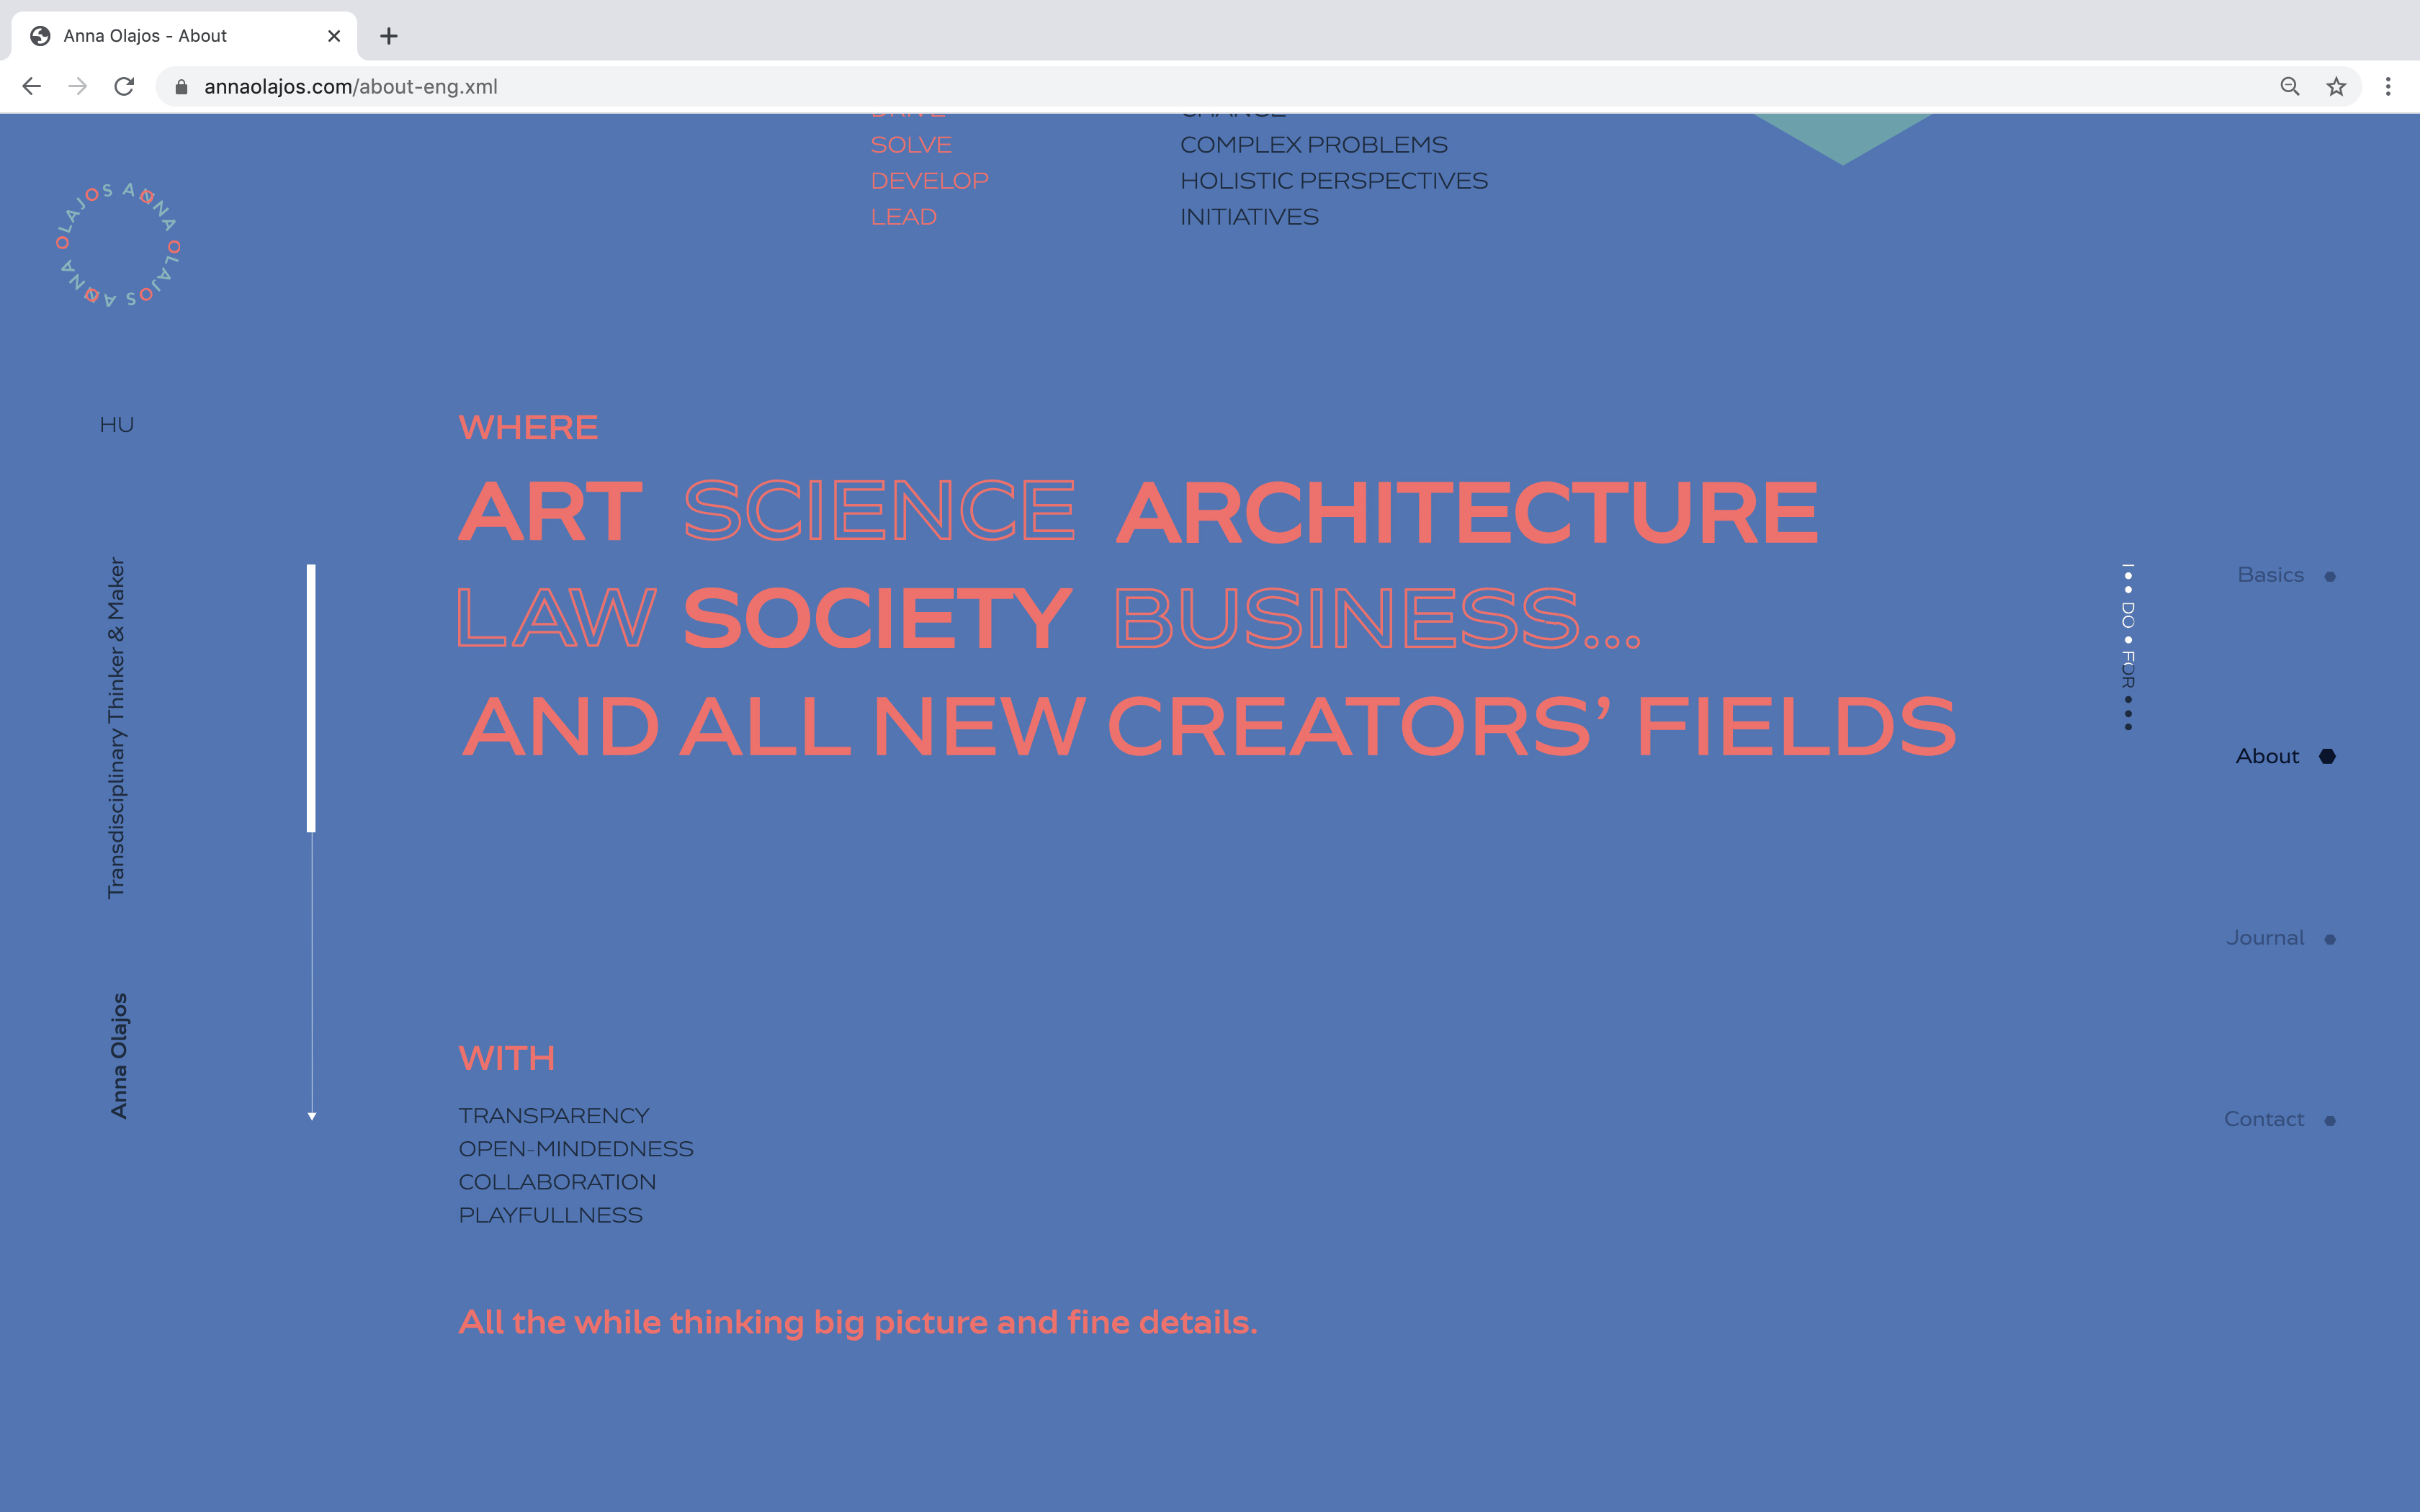2420x1512 pixels.
Task: Click HOLISTIC PERSPECTIVES text
Action: coord(1333,181)
